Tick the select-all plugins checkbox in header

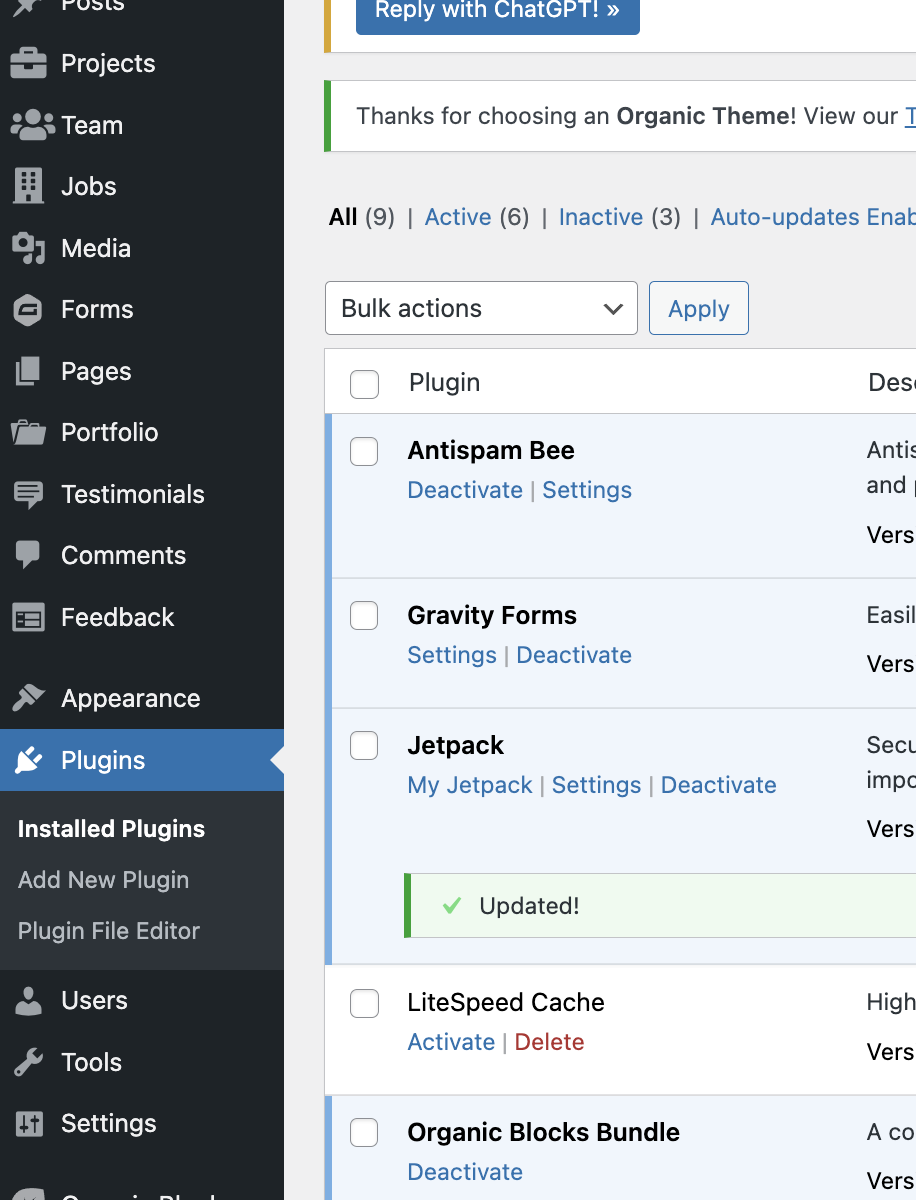[x=364, y=384]
